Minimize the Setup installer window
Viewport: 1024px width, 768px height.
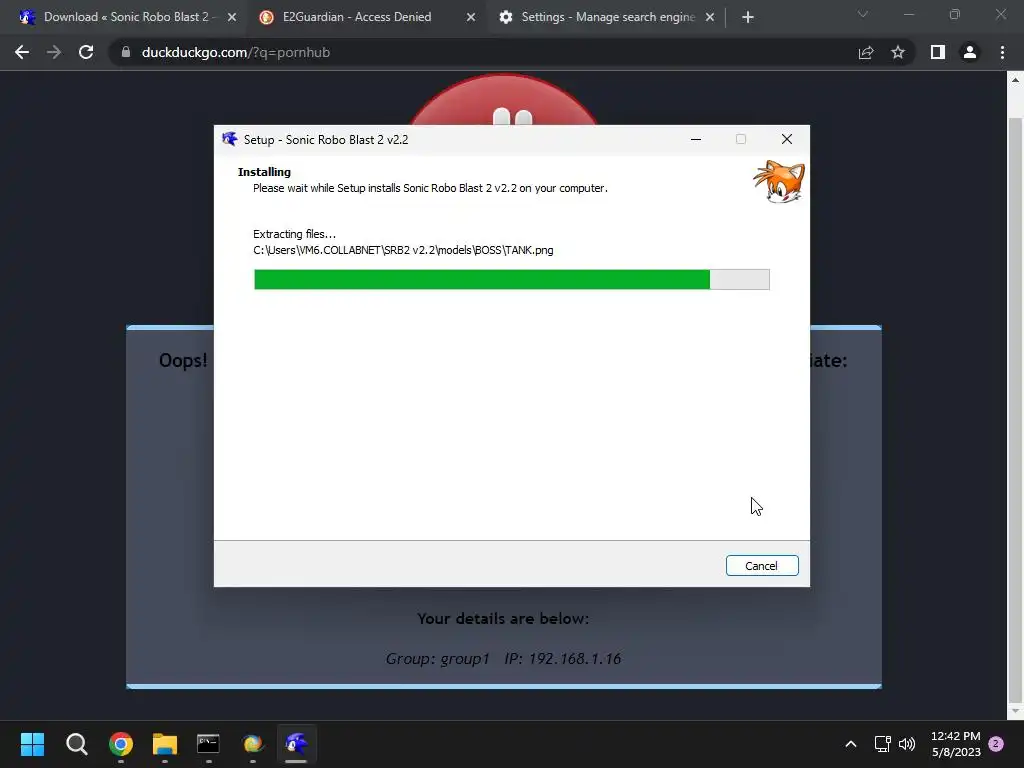pyautogui.click(x=696, y=139)
